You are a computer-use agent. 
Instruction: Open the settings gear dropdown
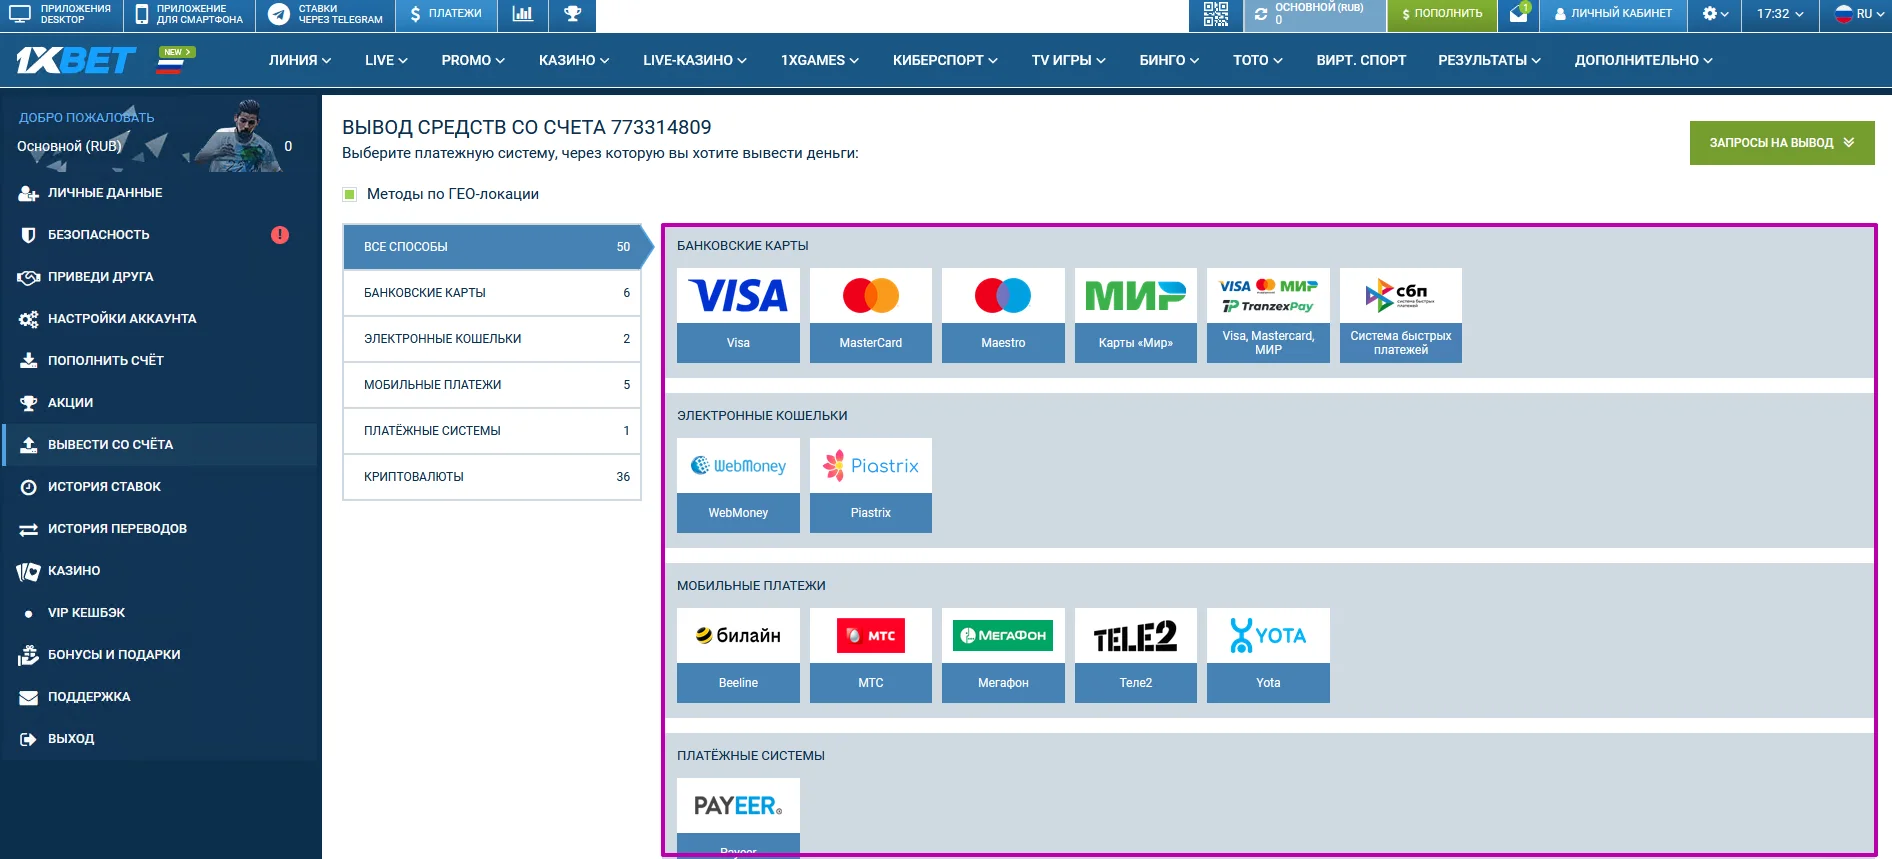1715,14
